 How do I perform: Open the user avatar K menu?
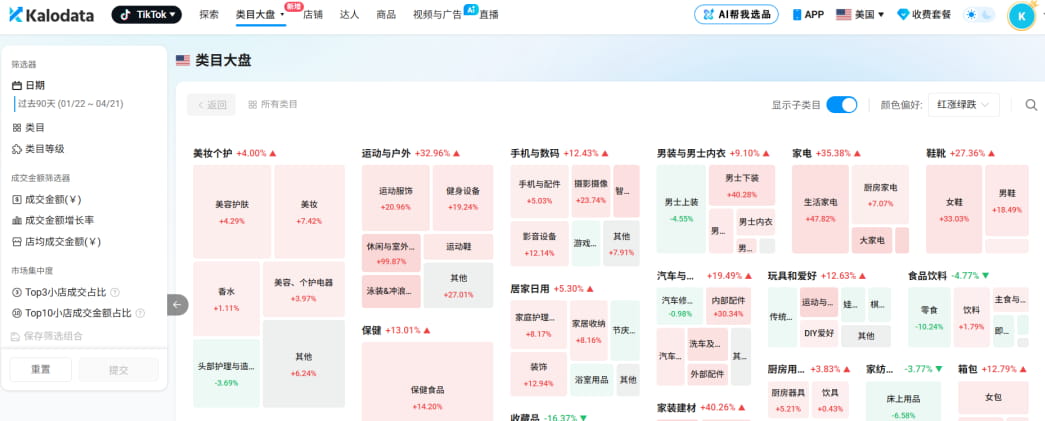pos(1022,16)
